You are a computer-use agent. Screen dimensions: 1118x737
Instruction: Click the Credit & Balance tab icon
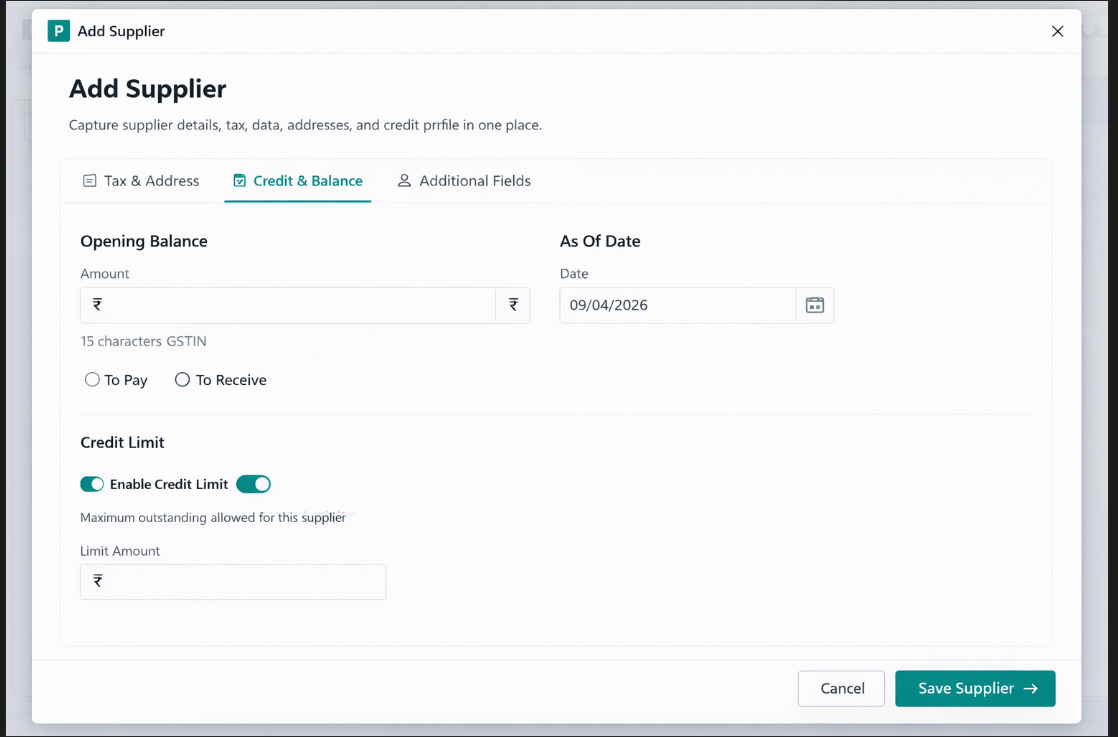pyautogui.click(x=239, y=181)
